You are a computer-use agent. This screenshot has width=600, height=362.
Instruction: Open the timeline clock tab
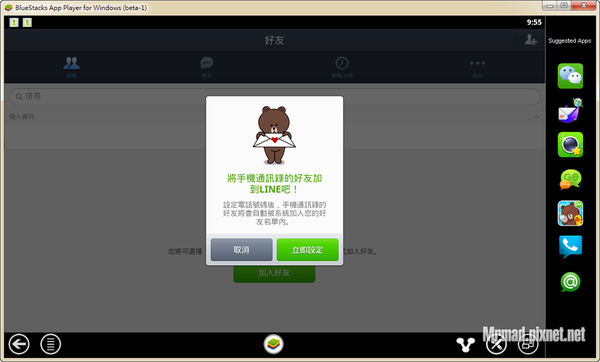(342, 67)
